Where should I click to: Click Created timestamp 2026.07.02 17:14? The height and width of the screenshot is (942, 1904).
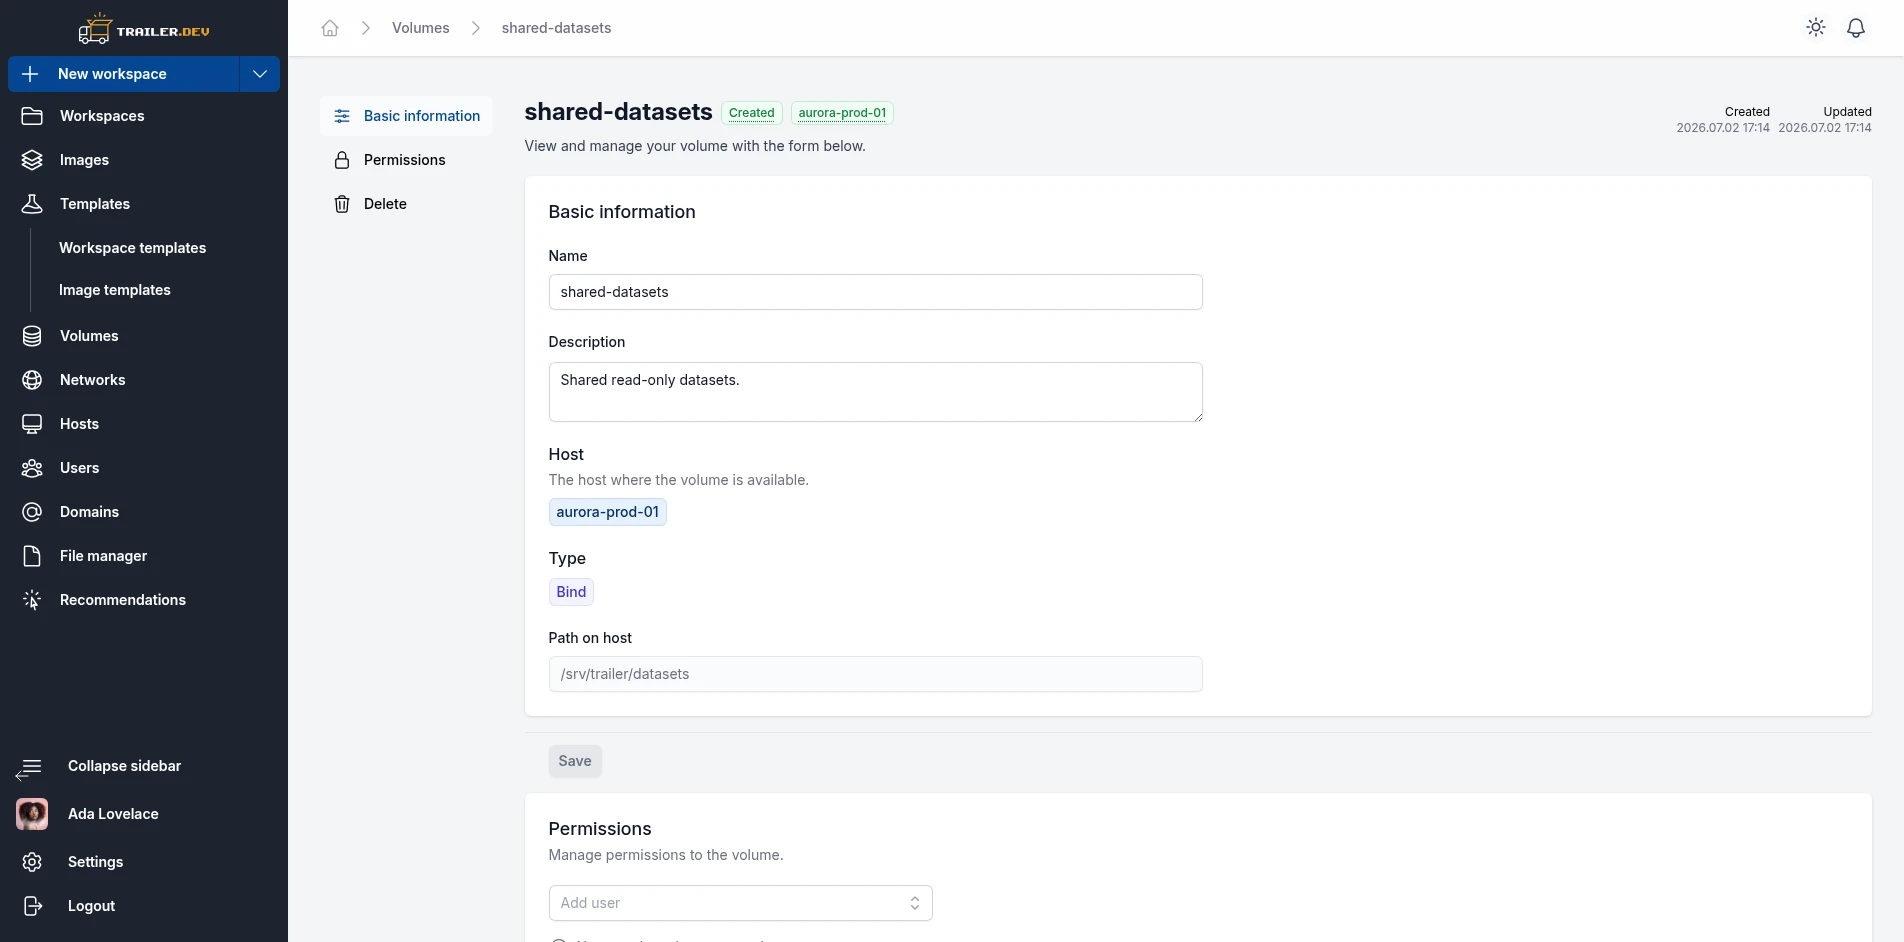click(1723, 128)
